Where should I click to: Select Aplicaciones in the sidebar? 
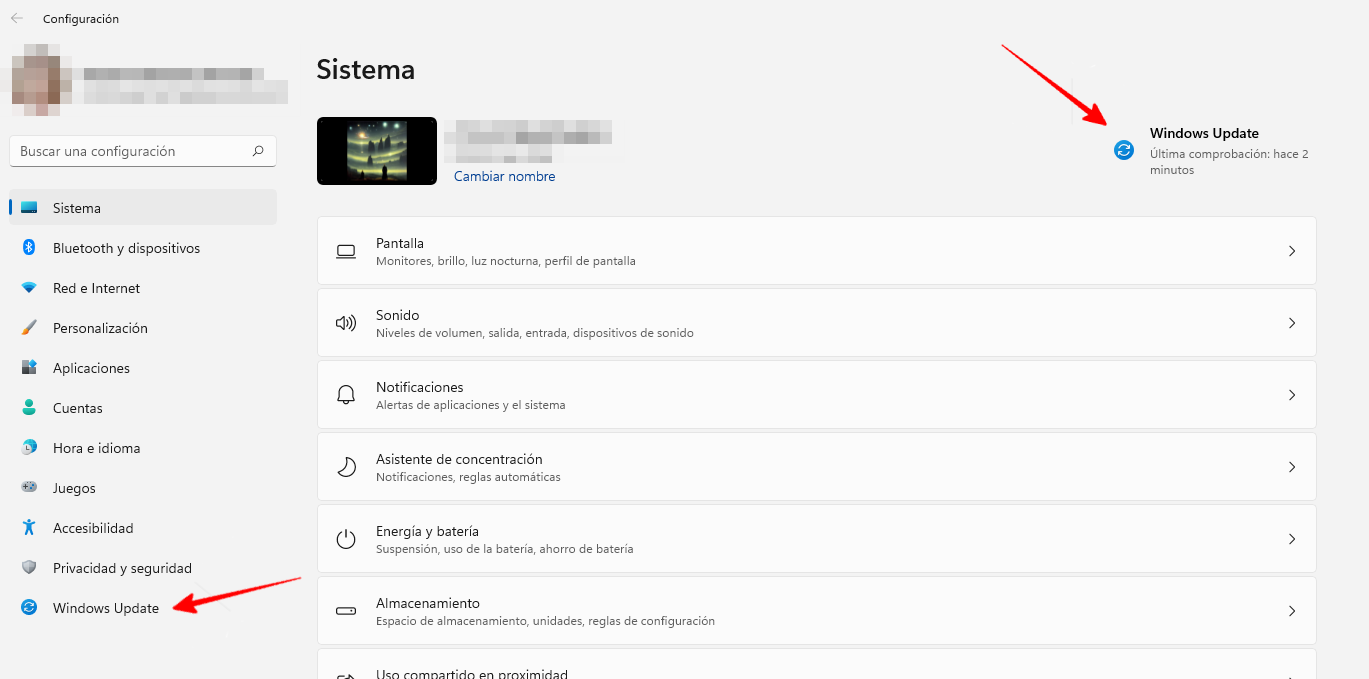click(x=91, y=368)
